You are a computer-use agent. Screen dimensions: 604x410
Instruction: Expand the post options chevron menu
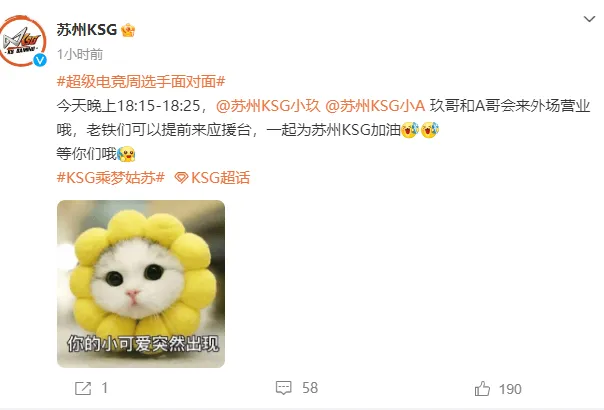click(589, 19)
